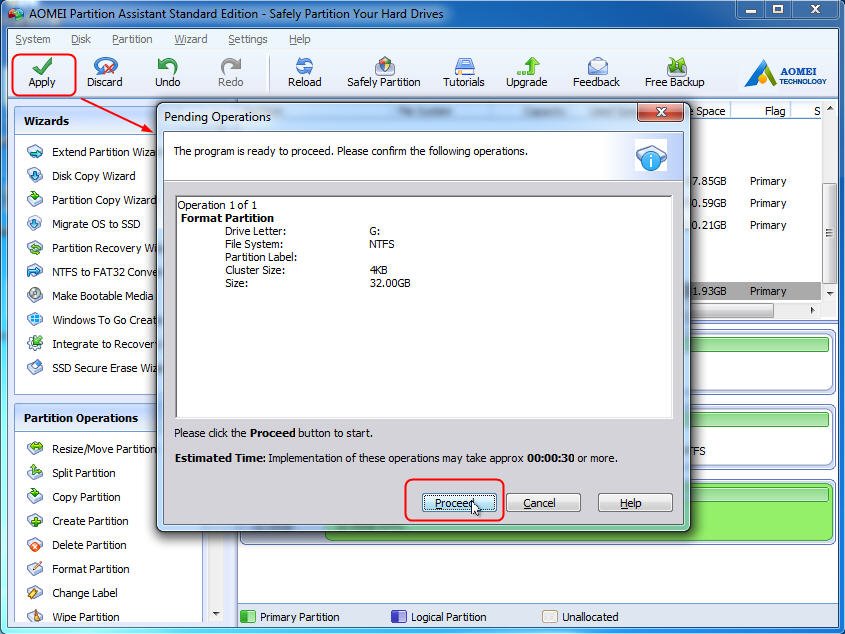The image size is (845, 634).
Task: Open the Settings menu
Action: click(248, 39)
